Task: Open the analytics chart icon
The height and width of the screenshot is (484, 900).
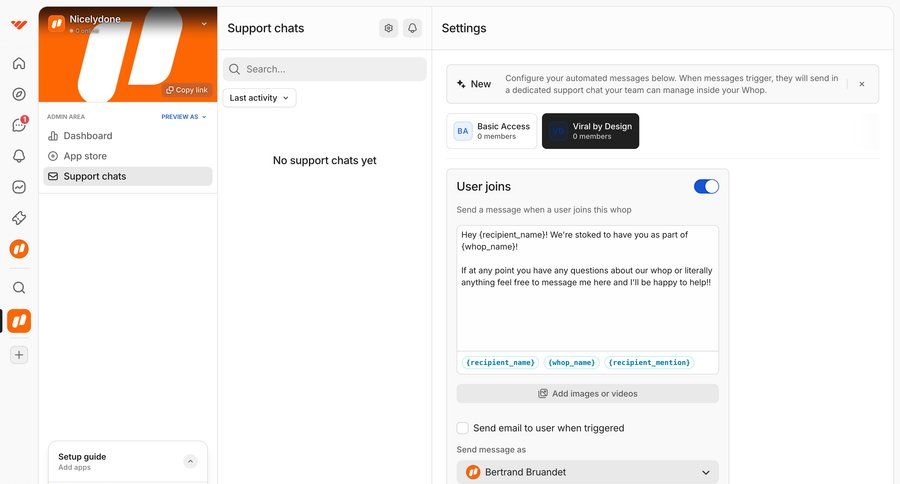Action: coord(19,187)
